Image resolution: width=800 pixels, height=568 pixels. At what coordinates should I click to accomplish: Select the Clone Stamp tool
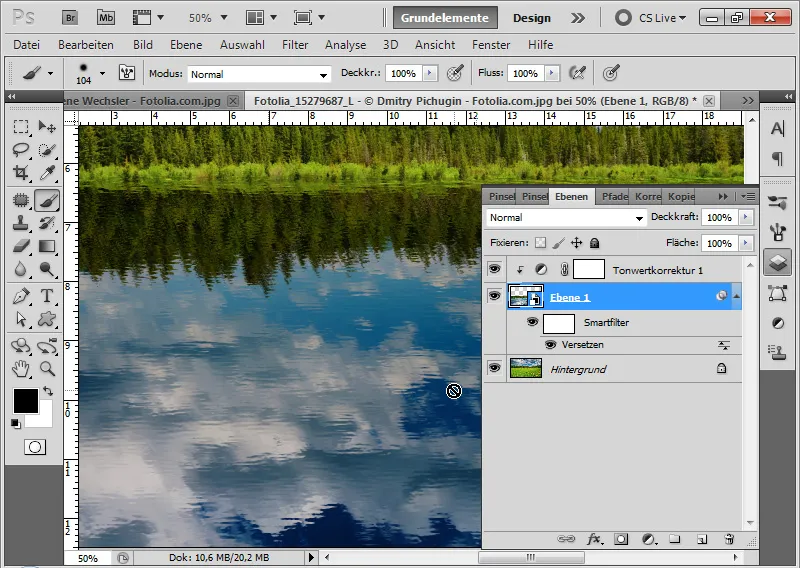click(20, 223)
